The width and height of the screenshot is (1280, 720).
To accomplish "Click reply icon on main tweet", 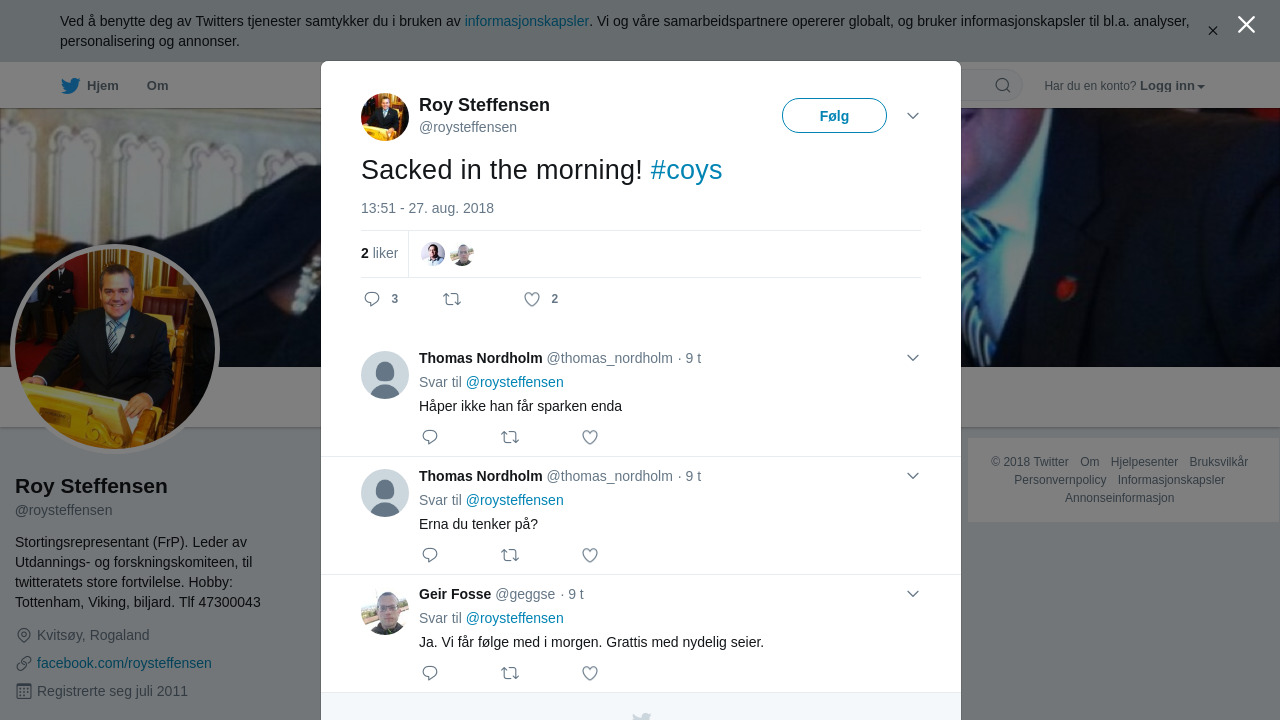I will (x=372, y=299).
